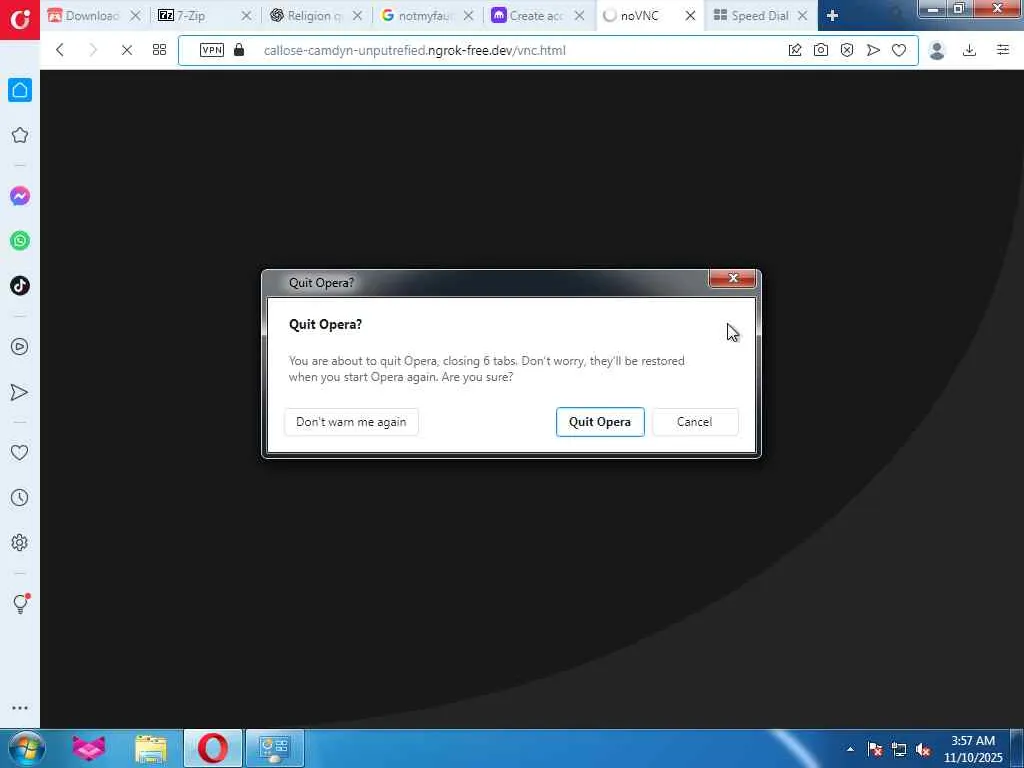Close the 7-Zip tab

pyautogui.click(x=246, y=16)
